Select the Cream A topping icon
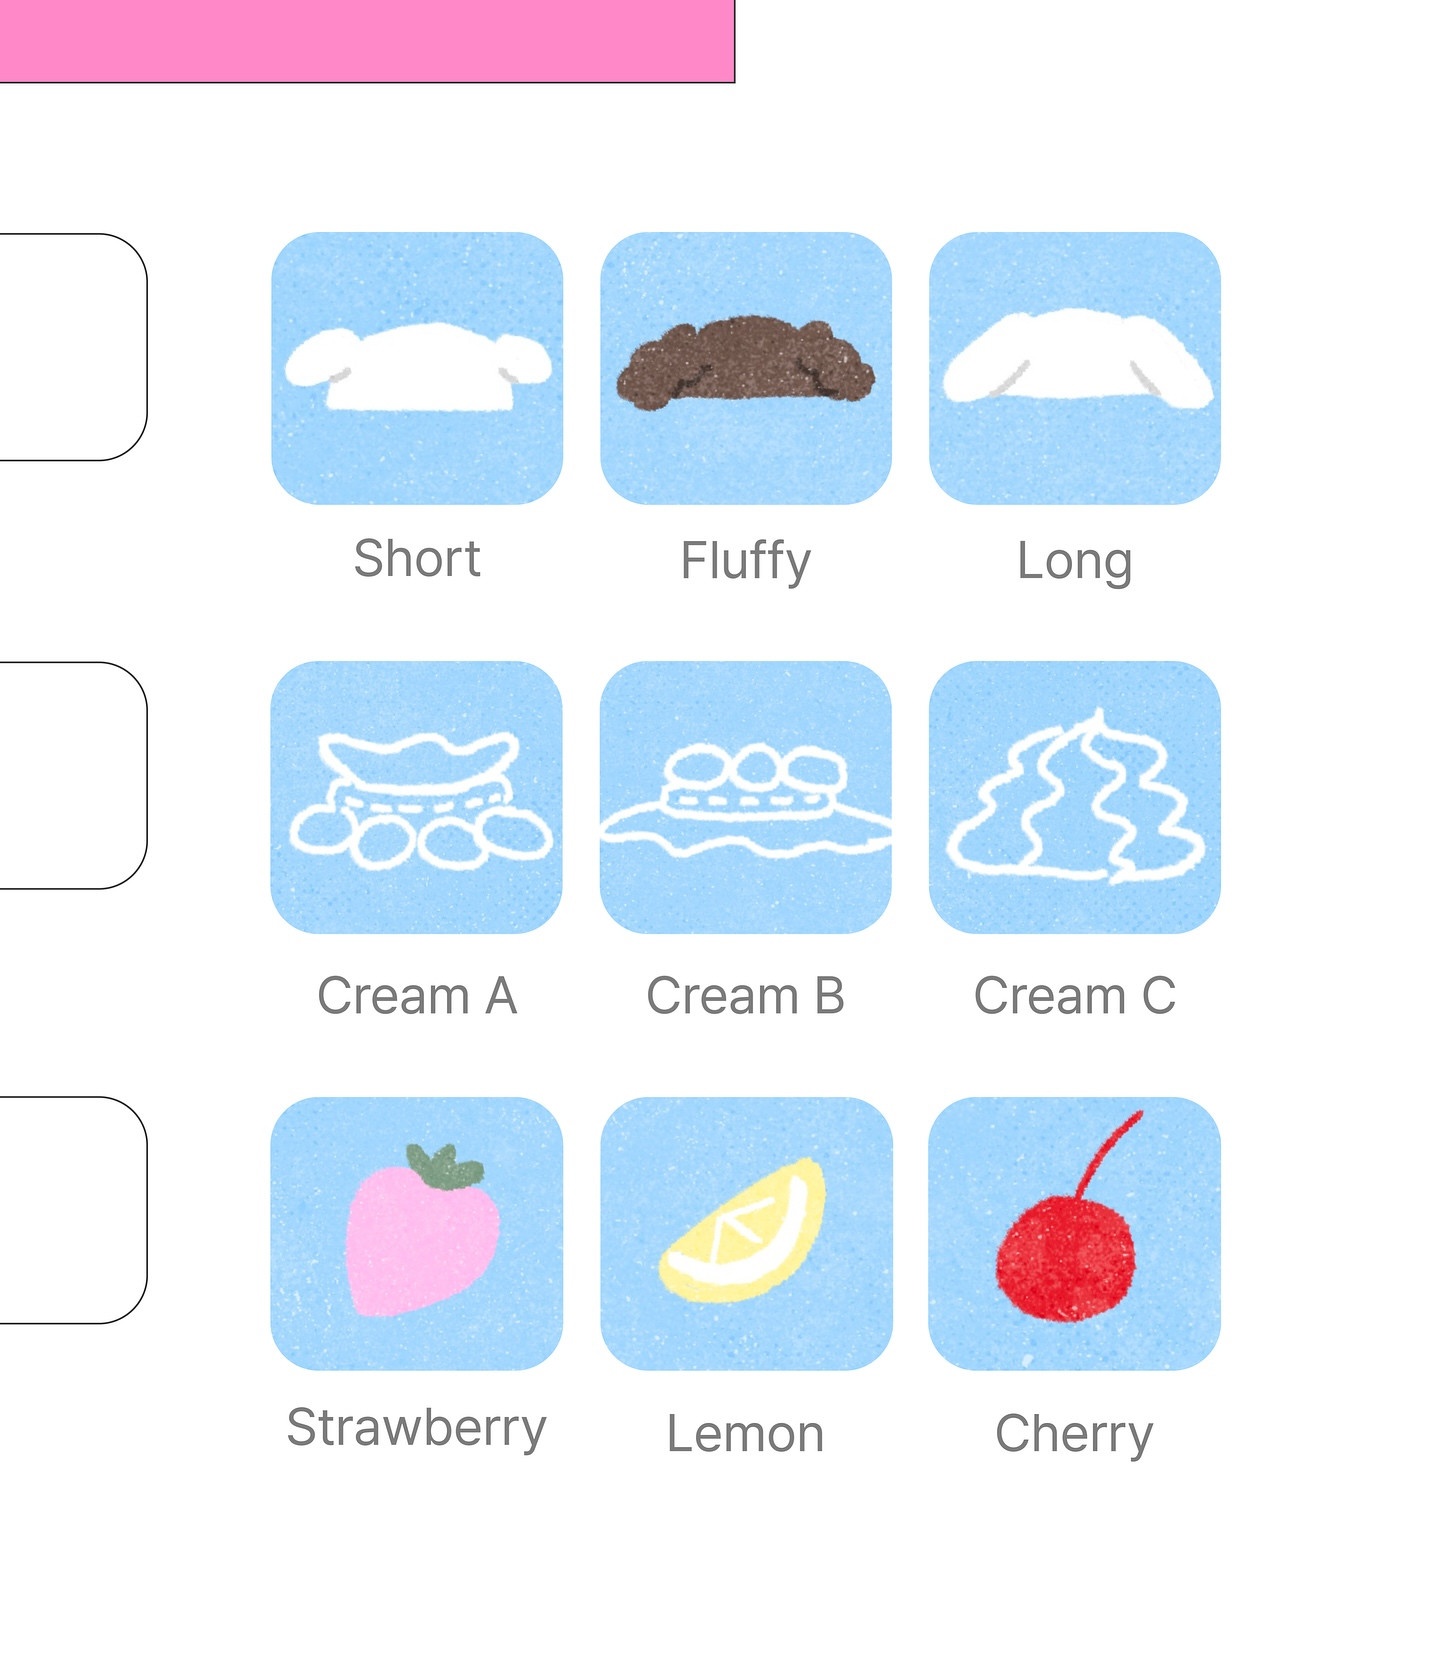Screen dimensions: 1440x1669 [x=417, y=797]
